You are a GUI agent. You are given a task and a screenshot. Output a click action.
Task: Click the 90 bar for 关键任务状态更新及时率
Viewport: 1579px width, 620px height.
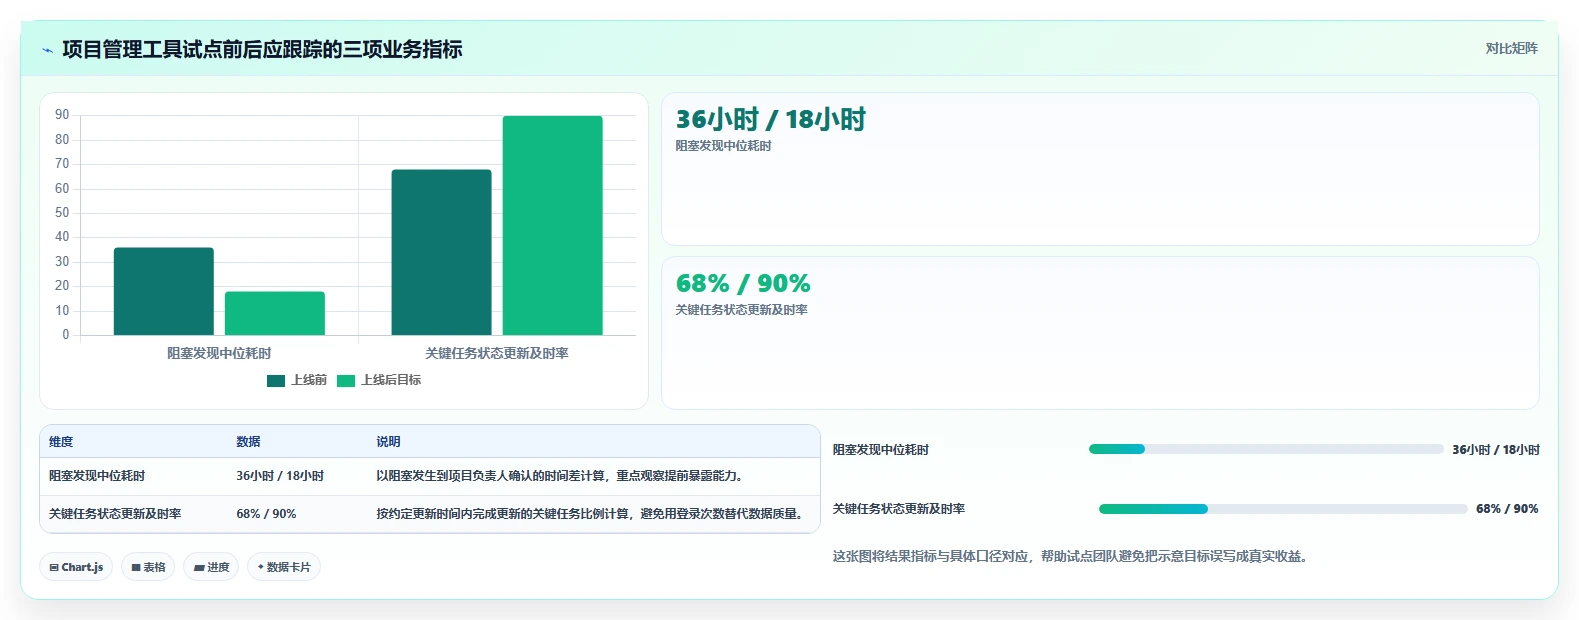pos(552,225)
